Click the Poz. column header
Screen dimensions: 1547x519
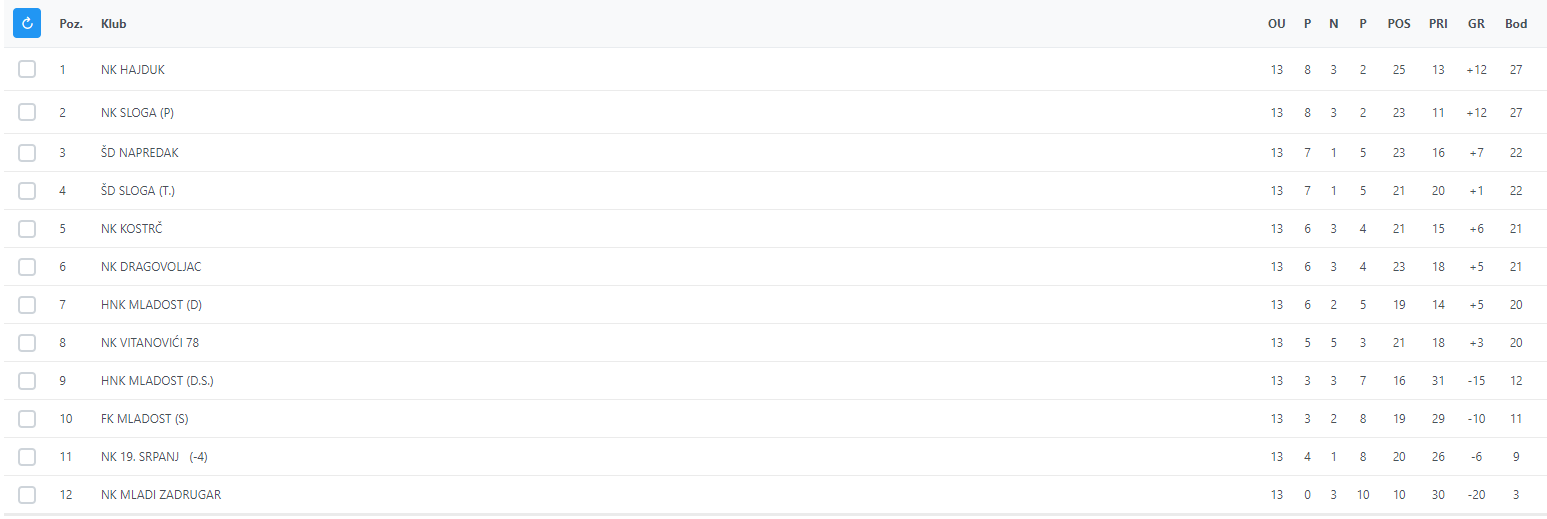(x=71, y=24)
